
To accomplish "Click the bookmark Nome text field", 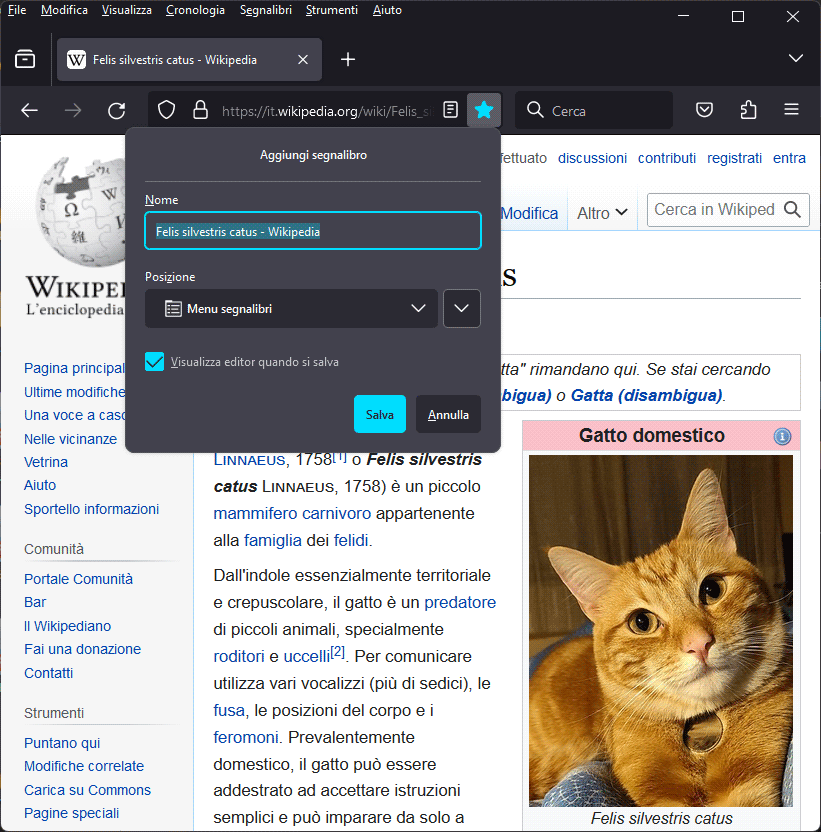I will tap(313, 231).
